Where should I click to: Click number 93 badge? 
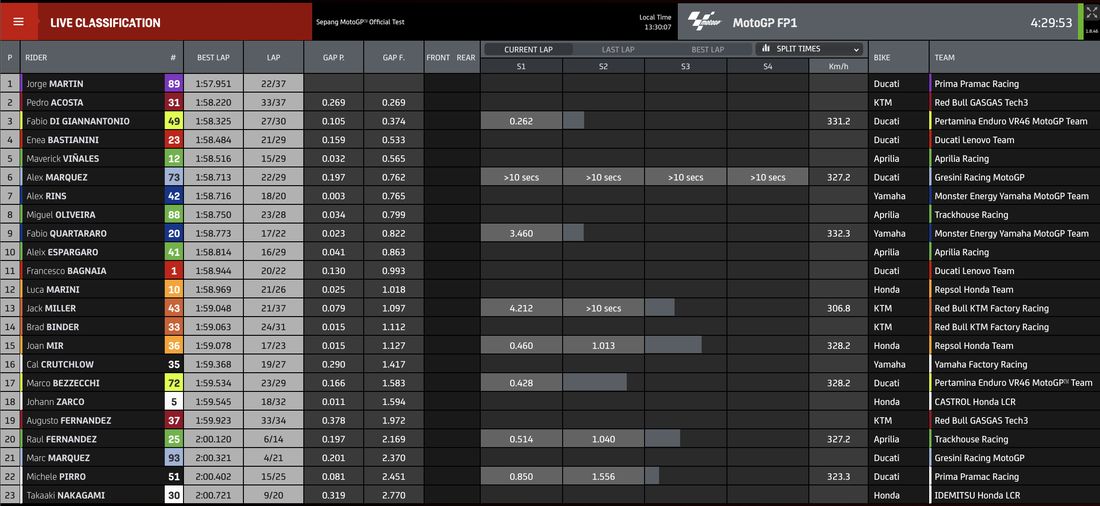[173, 458]
